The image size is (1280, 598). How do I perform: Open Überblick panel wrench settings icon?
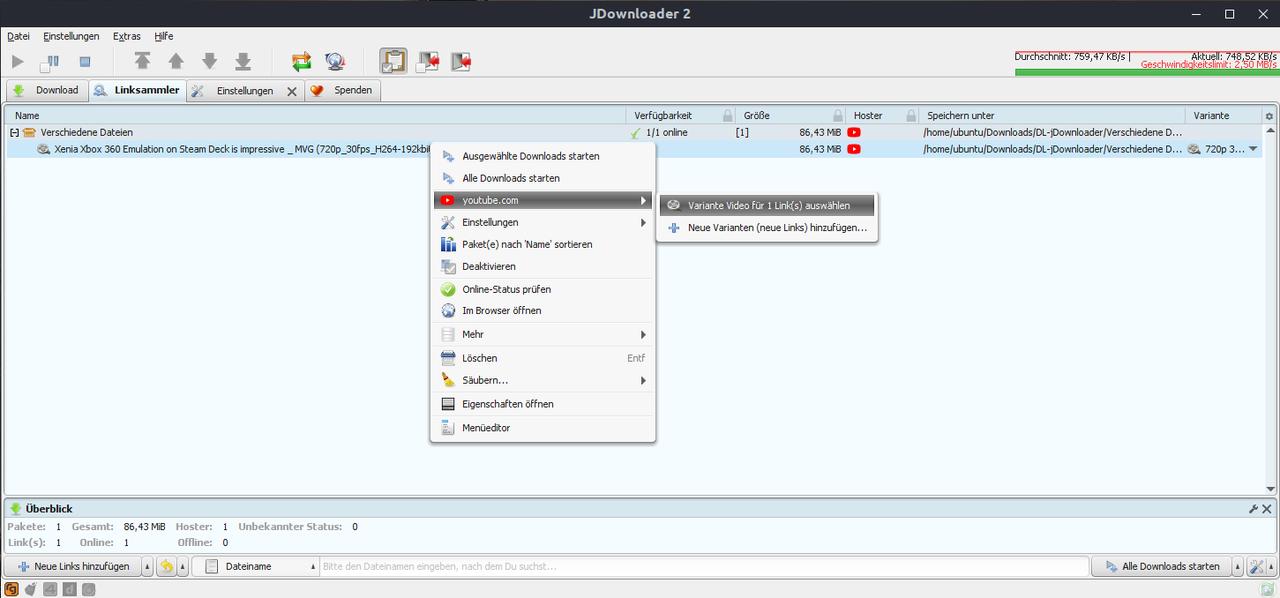click(1254, 509)
